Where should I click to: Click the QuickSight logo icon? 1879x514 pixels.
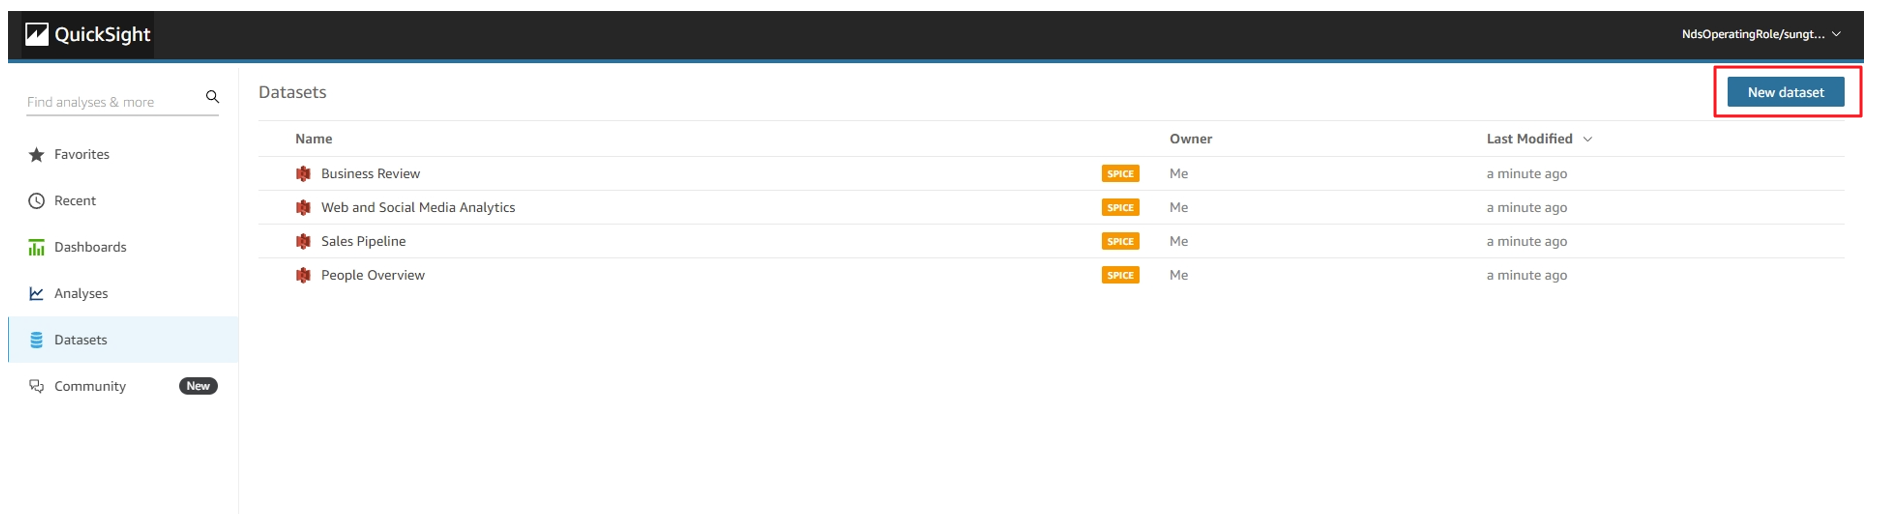[x=37, y=35]
